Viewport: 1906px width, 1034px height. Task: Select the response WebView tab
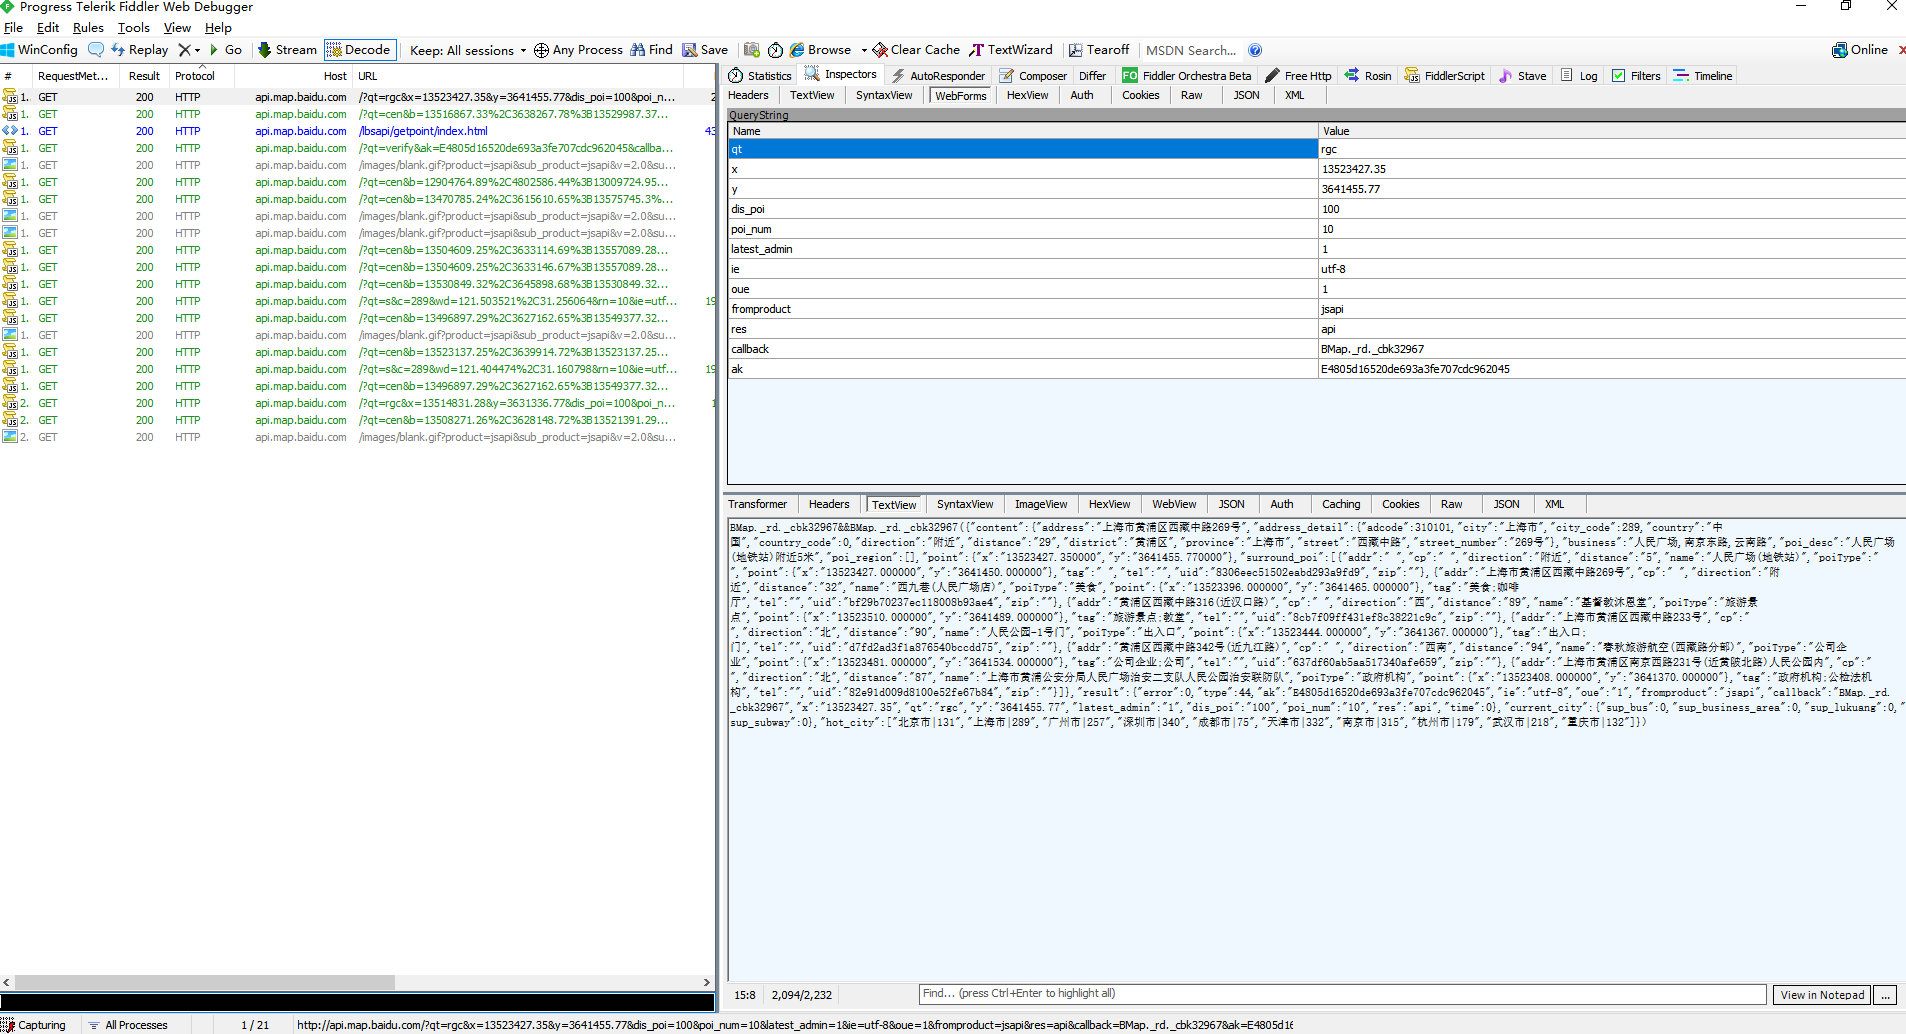(x=1174, y=504)
